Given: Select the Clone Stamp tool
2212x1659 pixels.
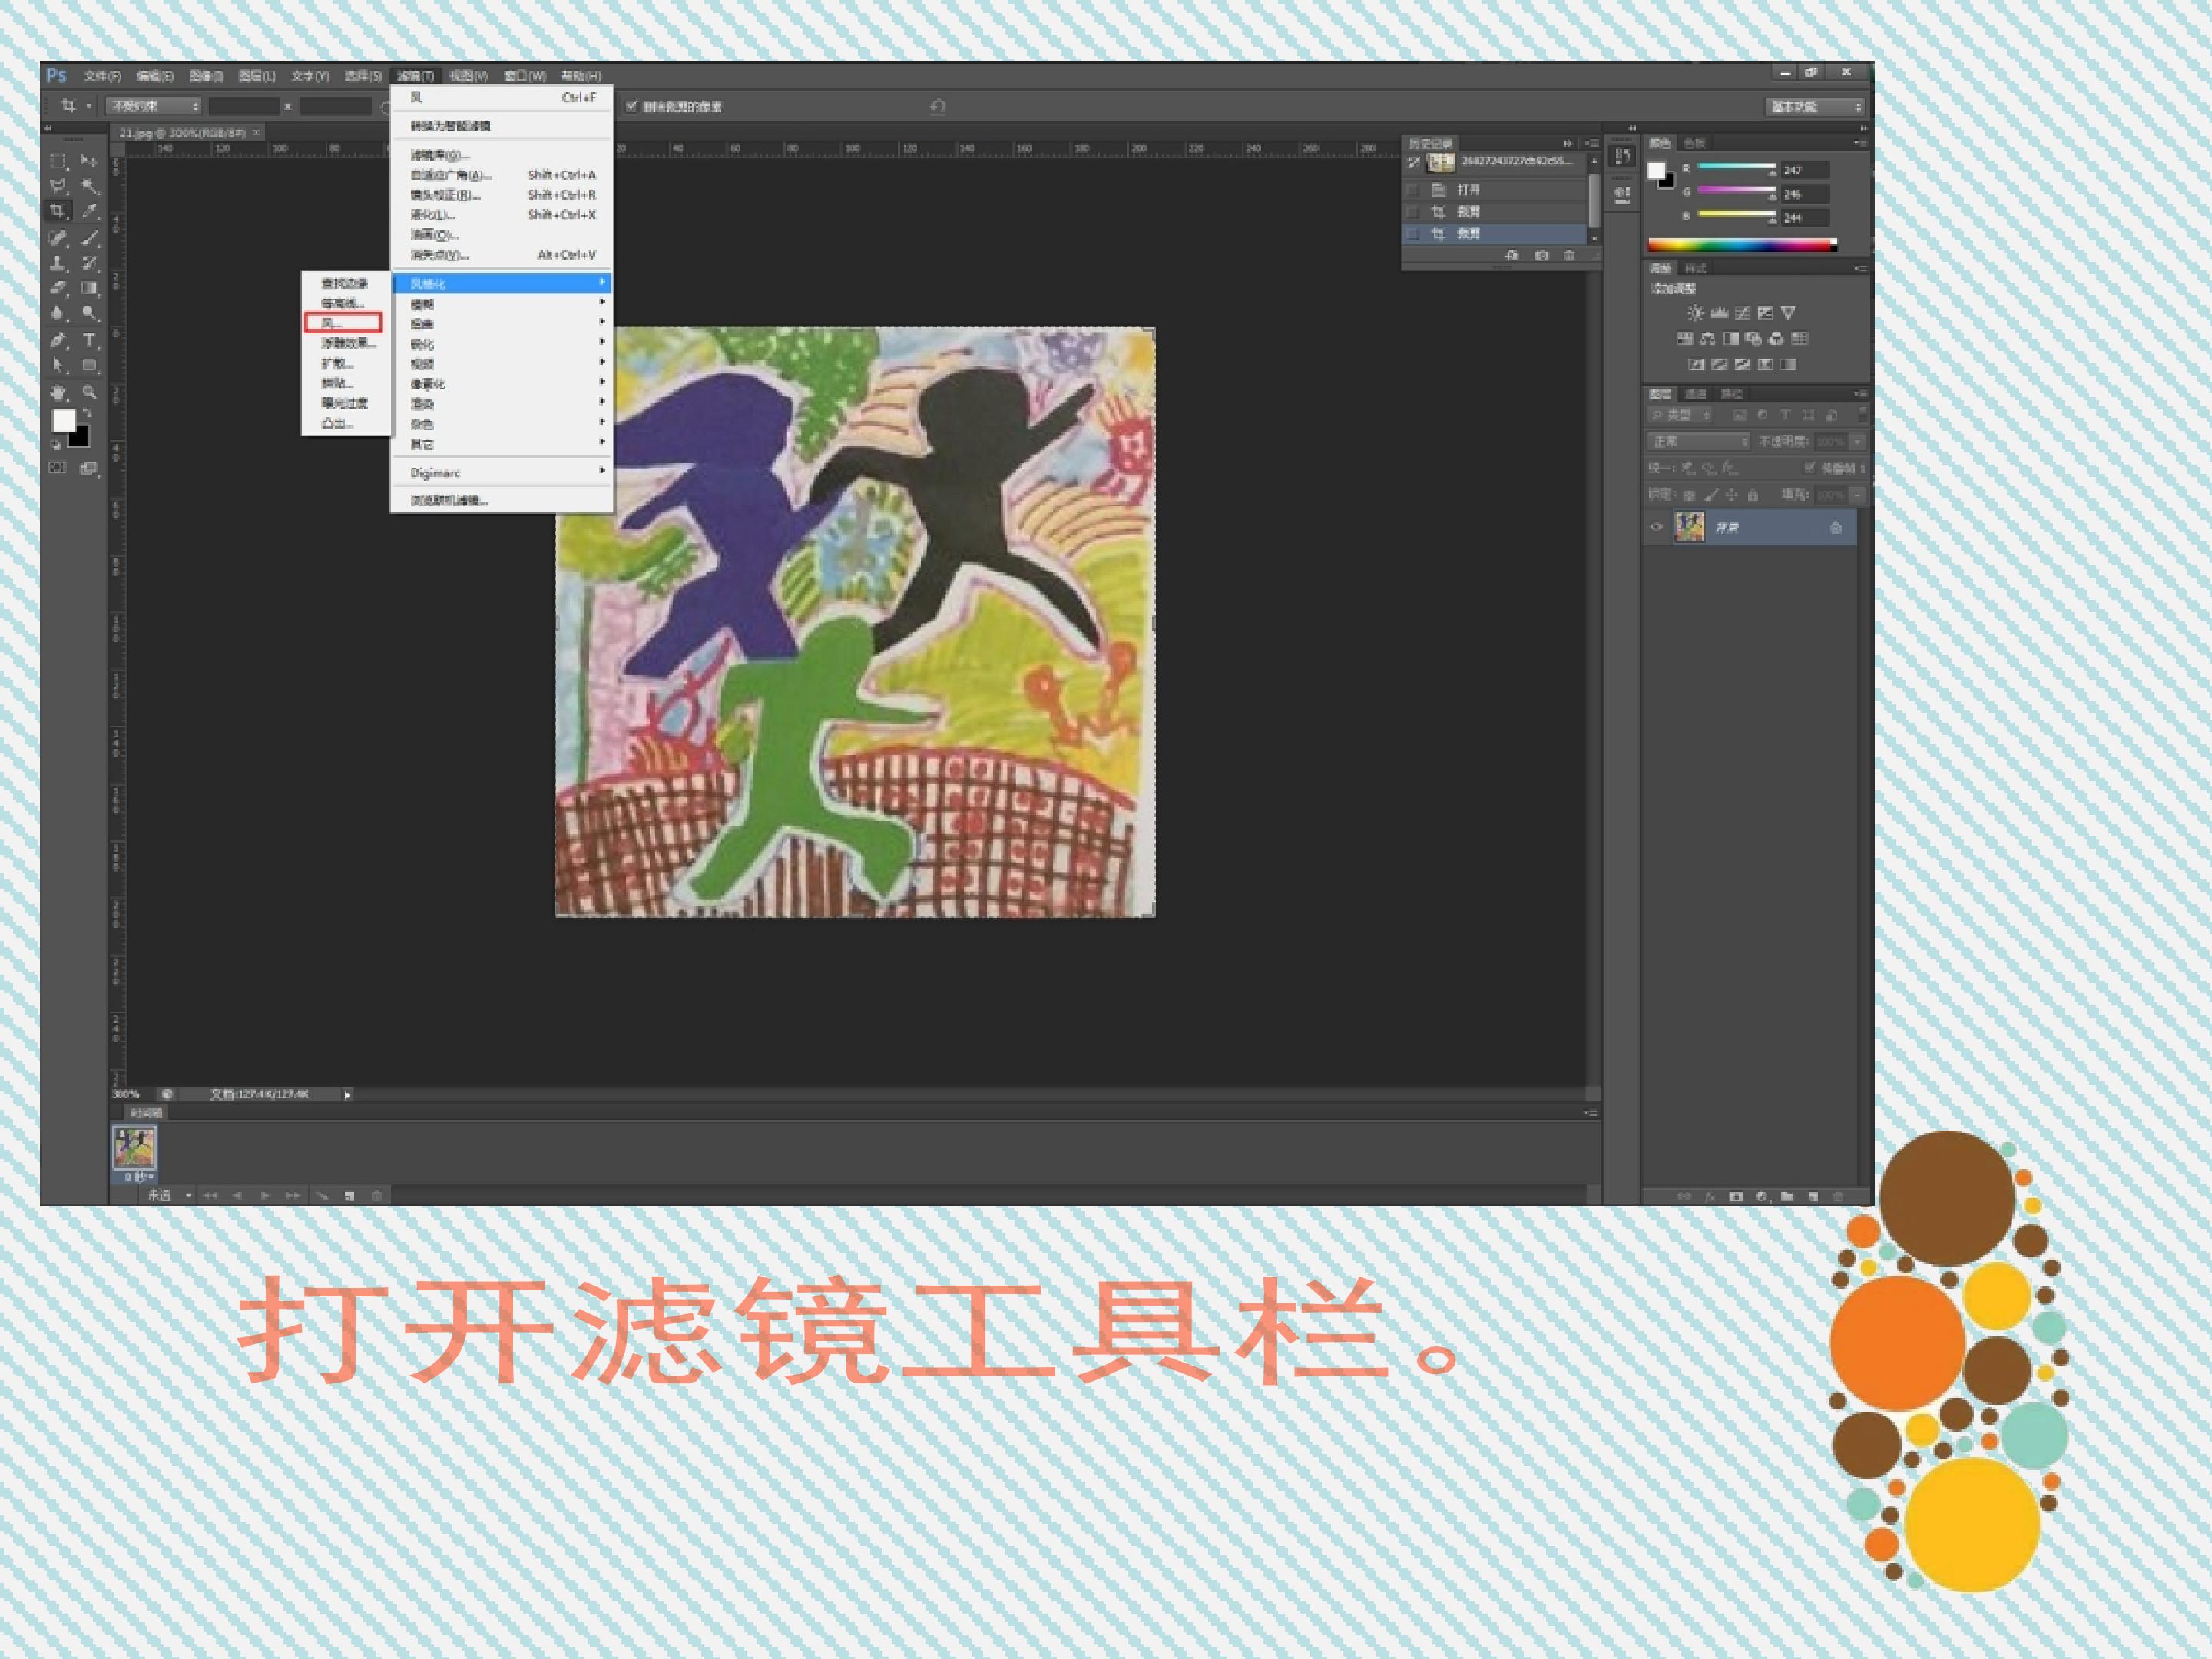Looking at the screenshot, I should click(x=58, y=263).
